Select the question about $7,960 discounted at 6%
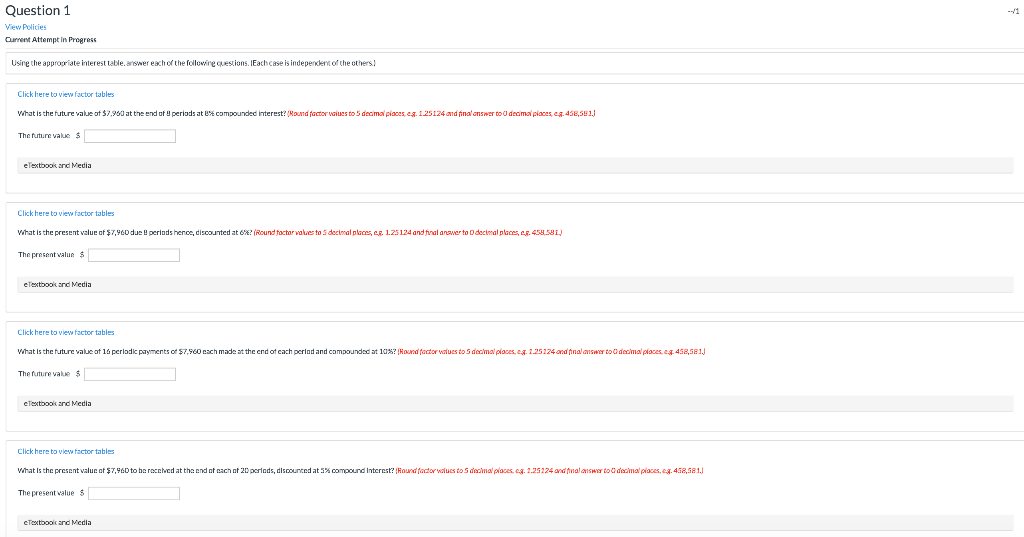1024x537 pixels. (135, 232)
